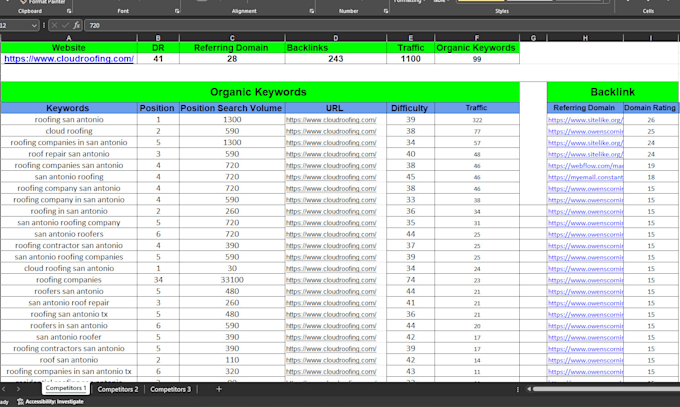Open the webflow.com referring domain link
This screenshot has height=407, width=680.
pyautogui.click(x=585, y=166)
